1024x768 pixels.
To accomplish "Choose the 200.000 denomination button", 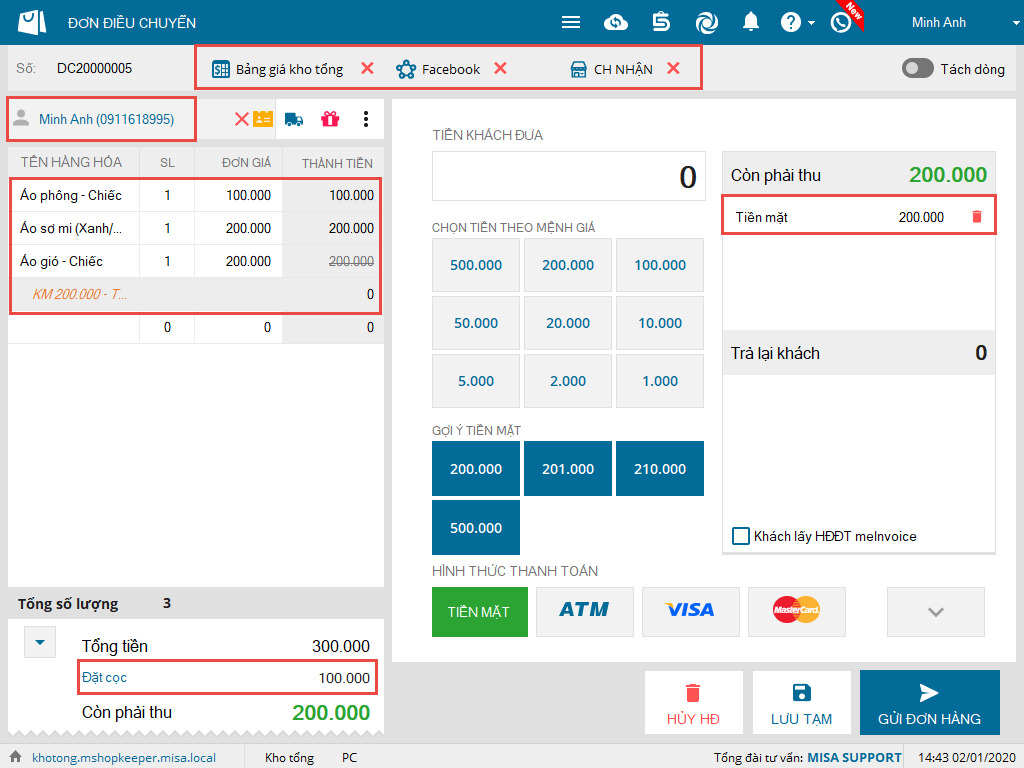I will tap(568, 265).
